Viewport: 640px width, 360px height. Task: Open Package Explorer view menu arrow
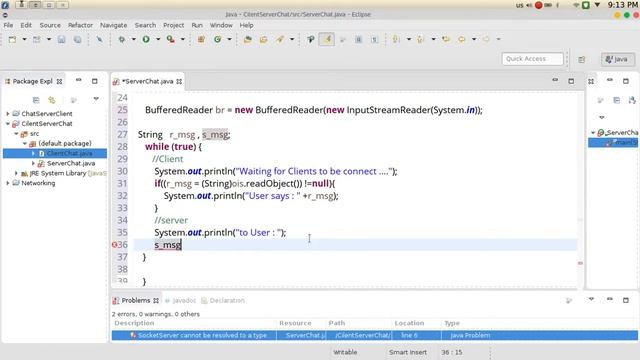point(96,99)
